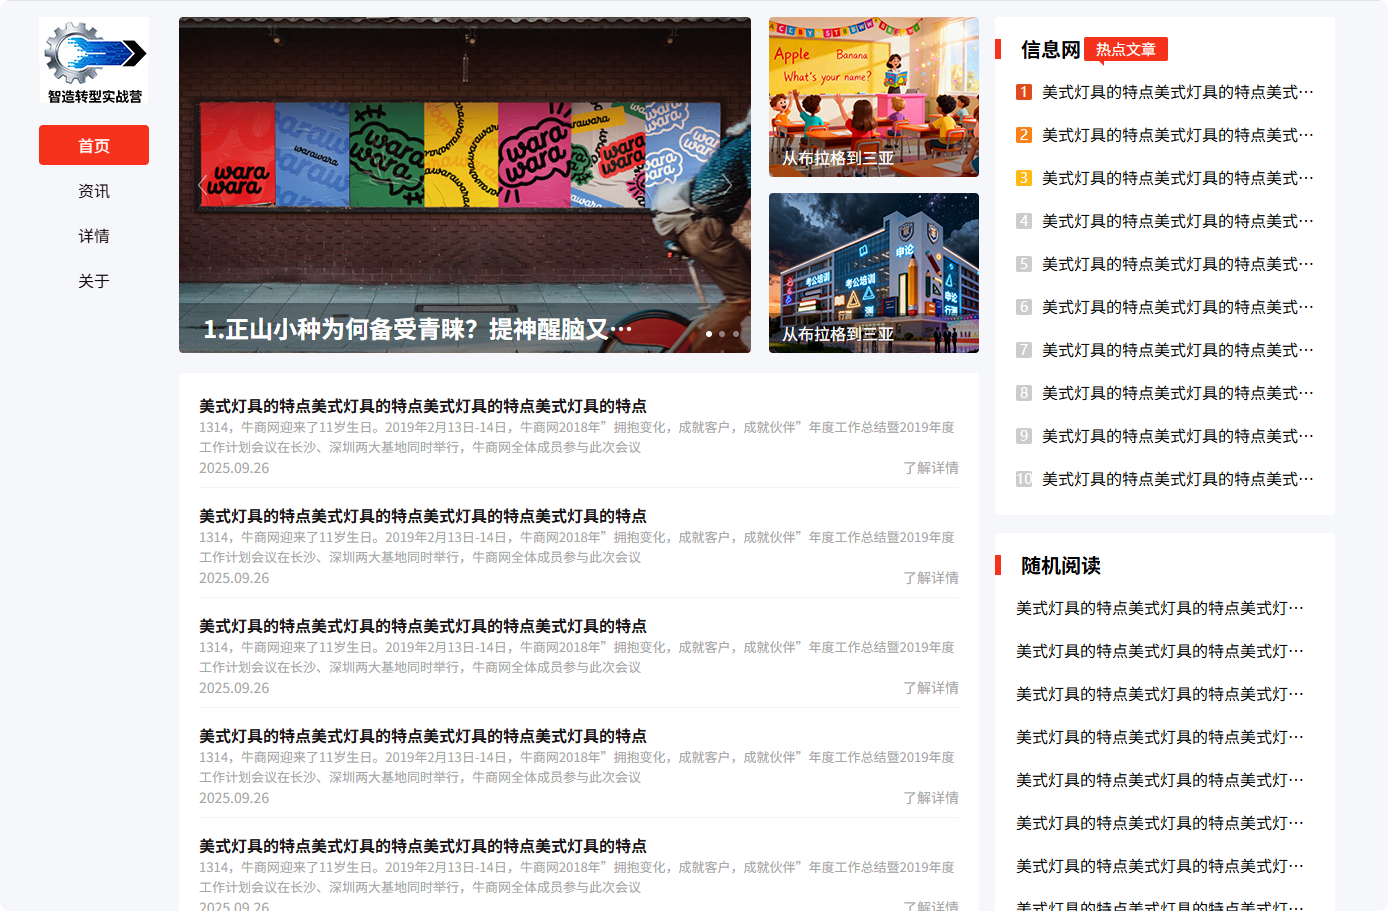The width and height of the screenshot is (1388, 911).
Task: Click the top 从布拉格到三亚 classroom thumbnail
Action: click(873, 96)
